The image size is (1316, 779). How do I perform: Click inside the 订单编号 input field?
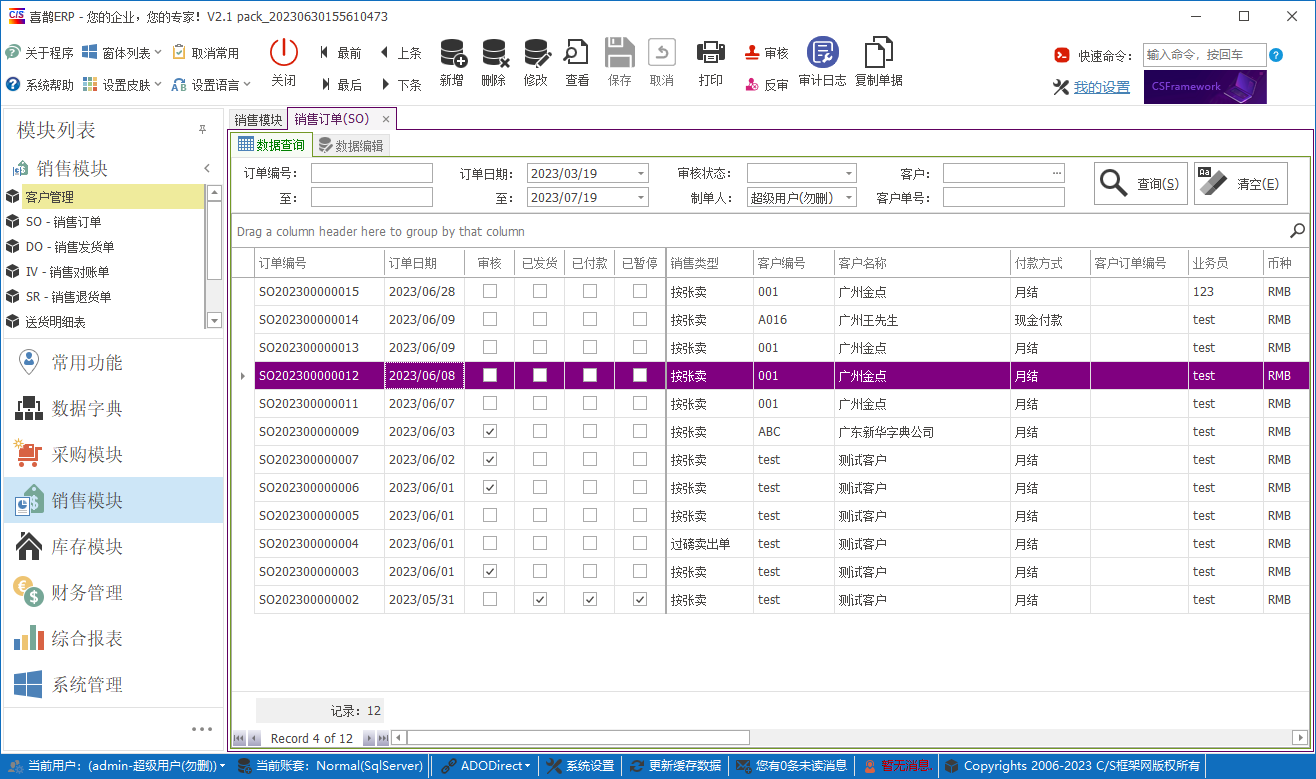tap(371, 172)
